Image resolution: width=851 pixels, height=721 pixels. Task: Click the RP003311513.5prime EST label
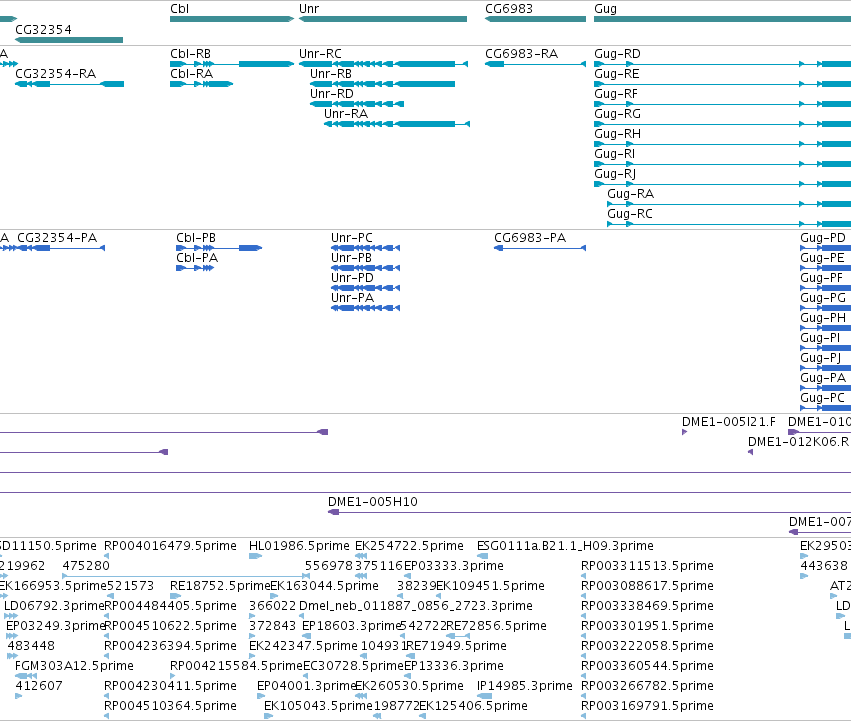tap(647, 566)
